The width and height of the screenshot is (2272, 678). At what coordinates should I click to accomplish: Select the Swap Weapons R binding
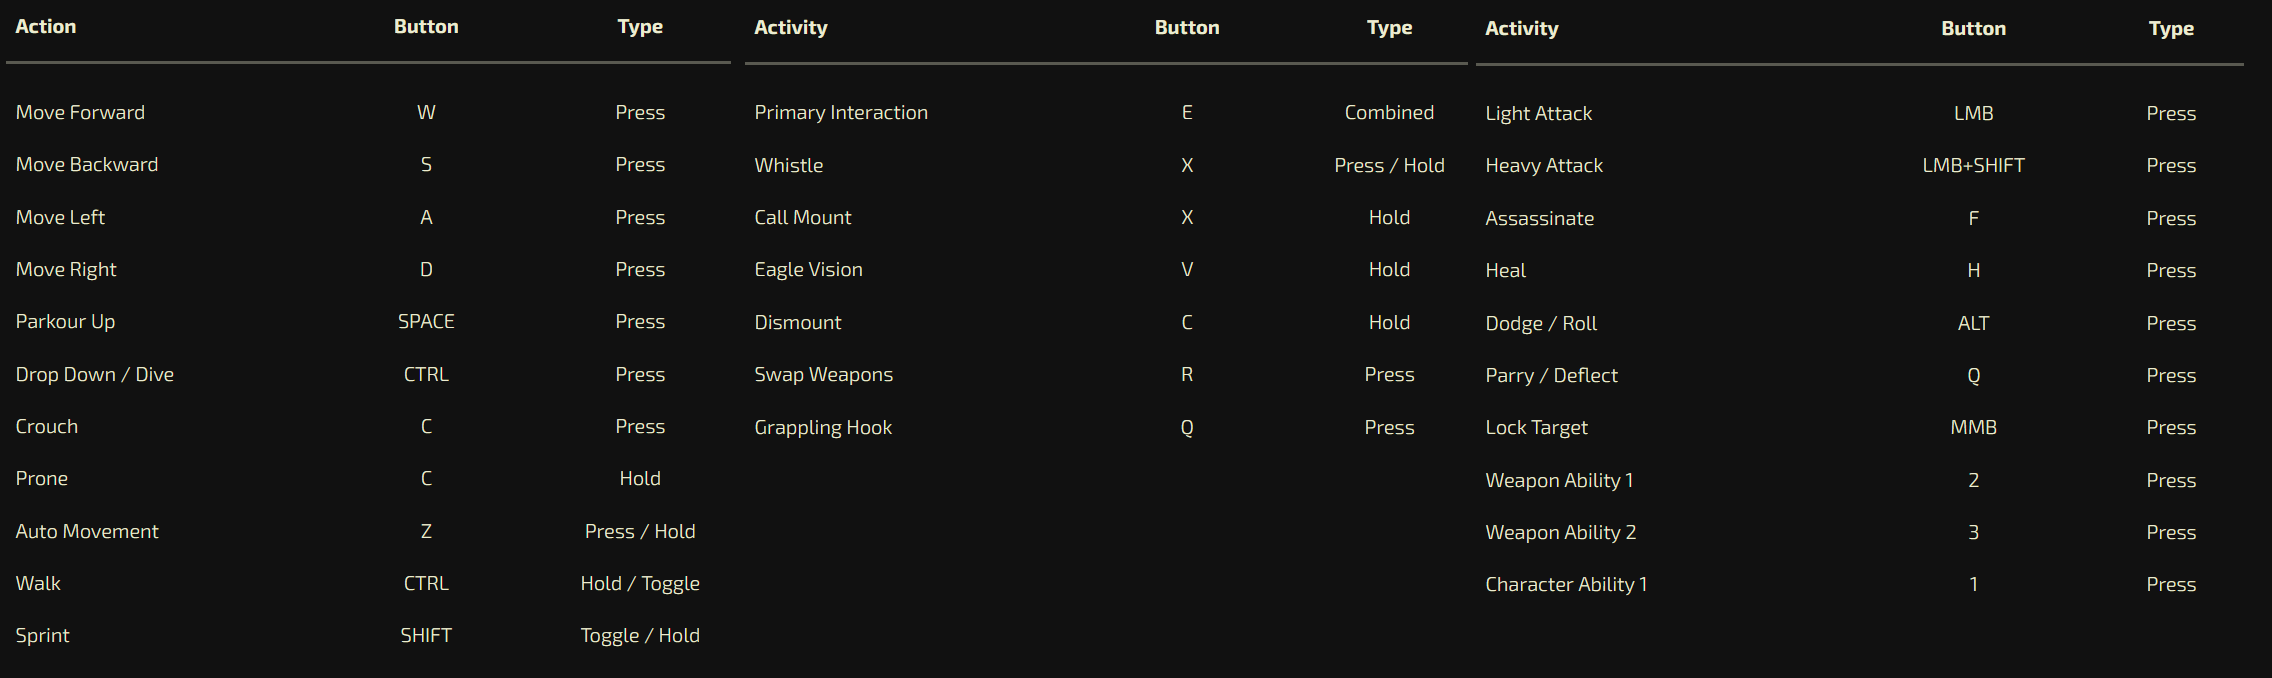tap(1187, 374)
